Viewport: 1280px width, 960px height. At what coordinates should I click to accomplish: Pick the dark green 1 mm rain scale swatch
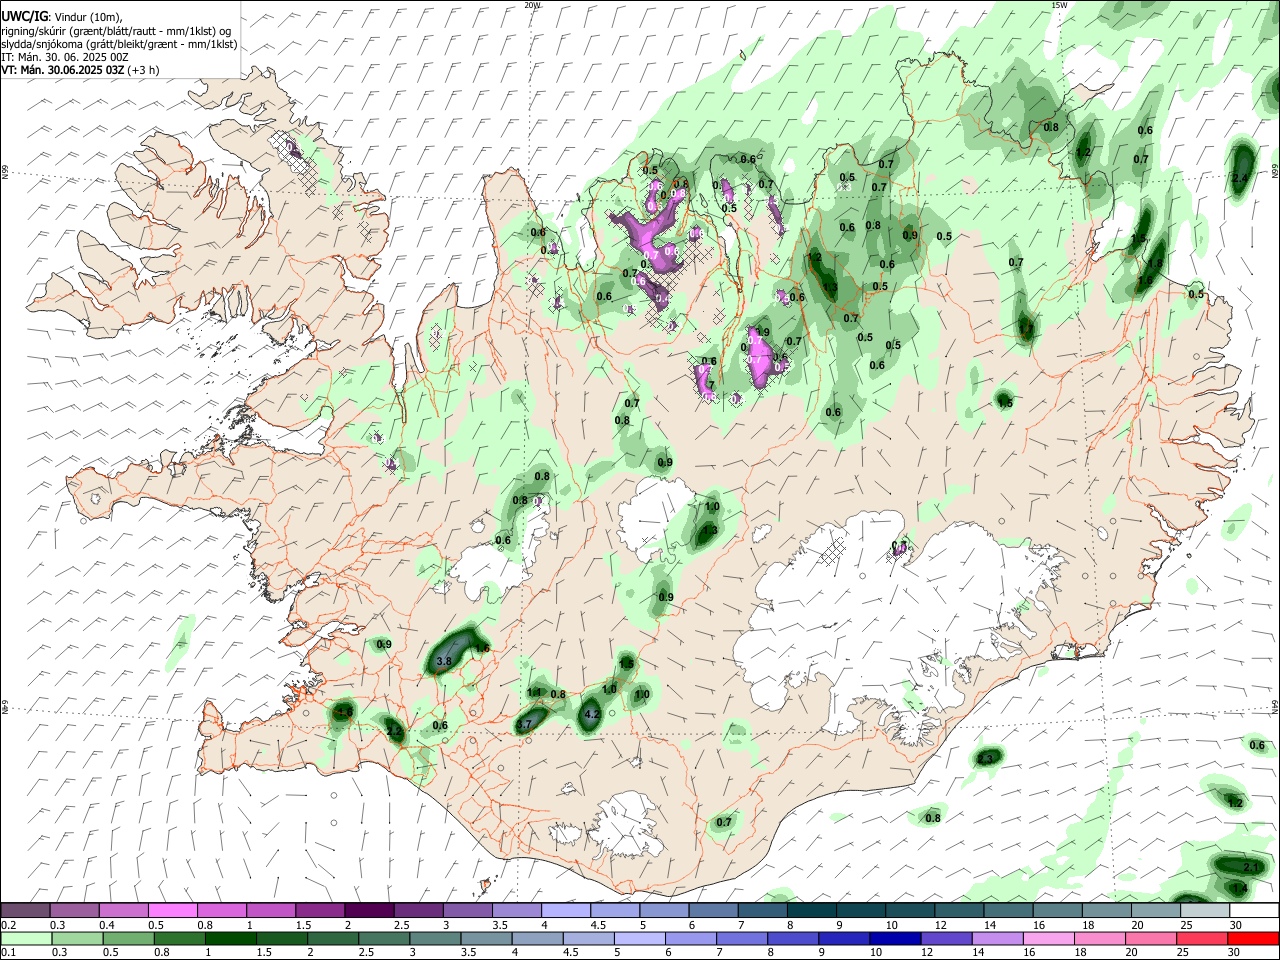click(231, 938)
